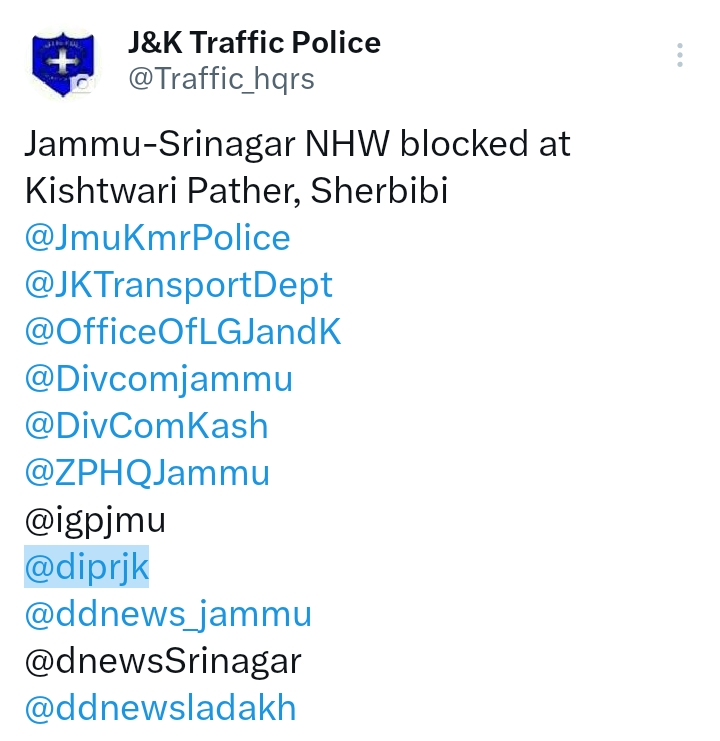Tap the word Sherbibi in the tweet
This screenshot has height=741, width=720.
pos(379,190)
